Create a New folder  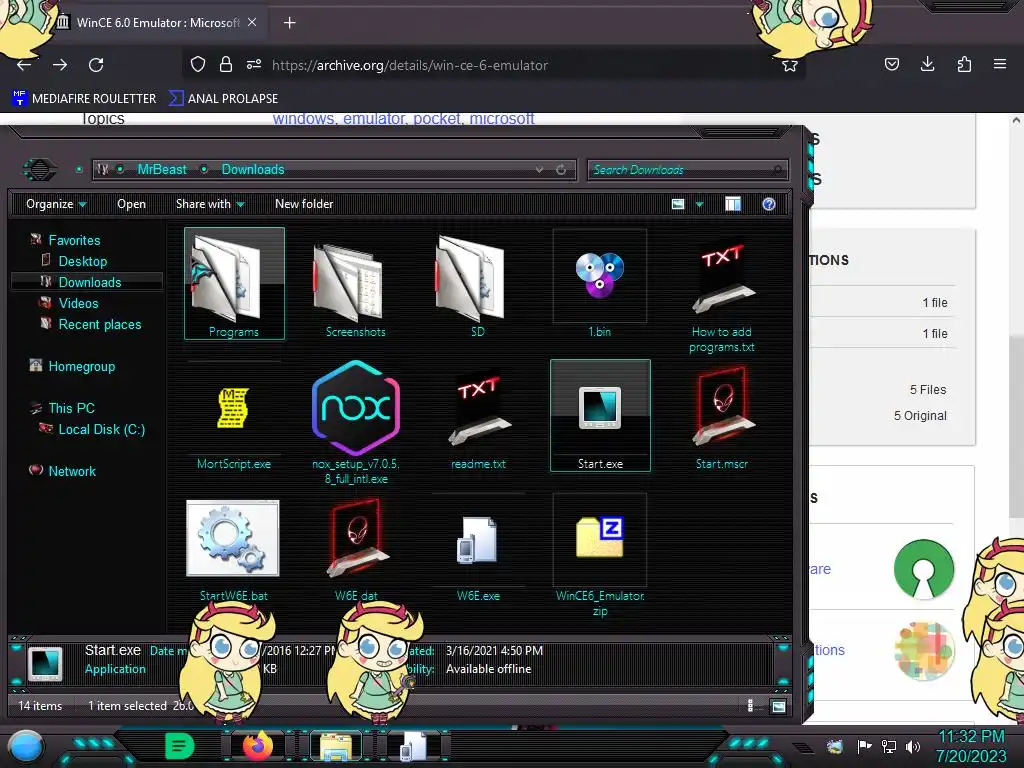[304, 204]
